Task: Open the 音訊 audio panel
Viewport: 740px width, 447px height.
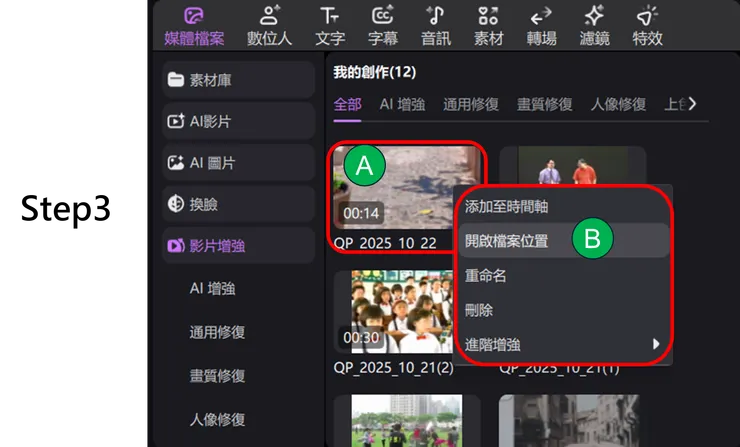Action: pos(436,26)
